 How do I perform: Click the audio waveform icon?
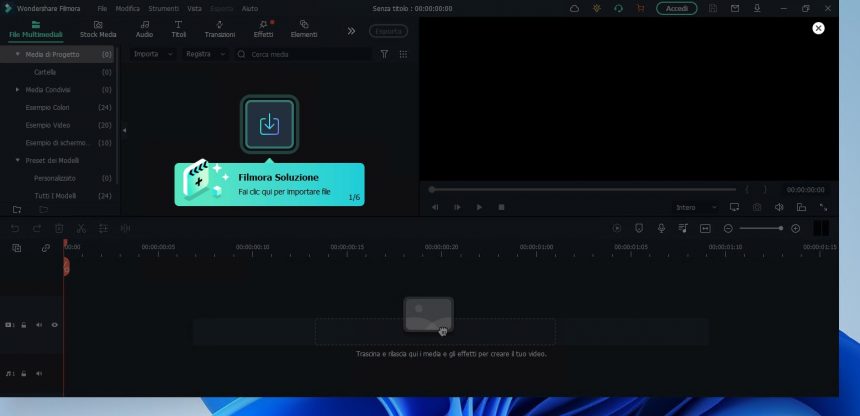click(125, 228)
